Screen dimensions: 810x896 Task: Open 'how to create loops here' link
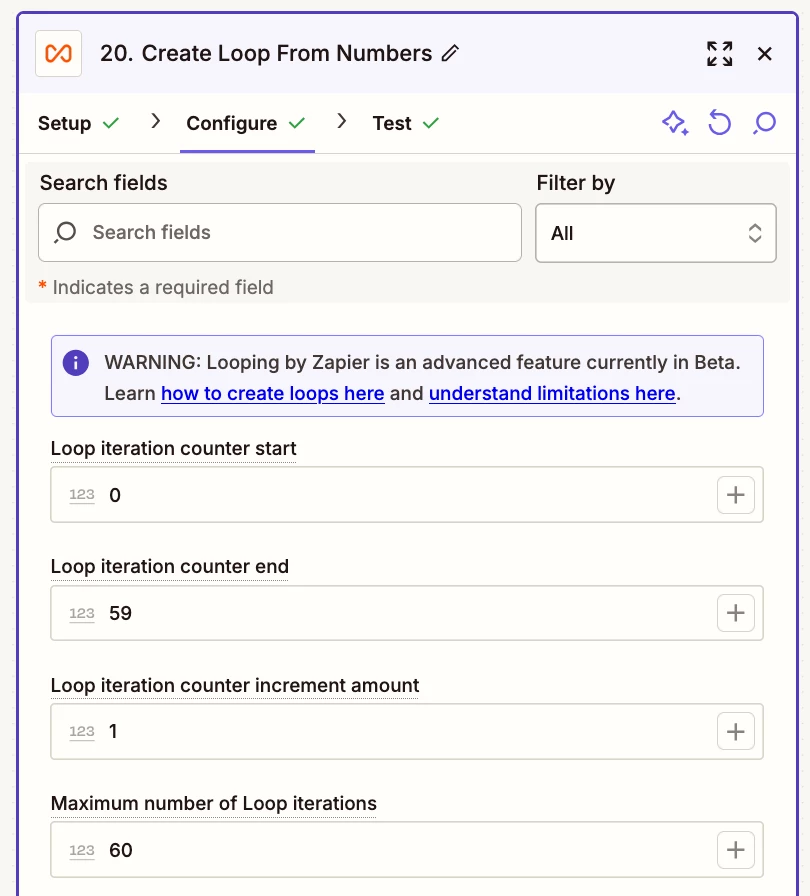[272, 393]
